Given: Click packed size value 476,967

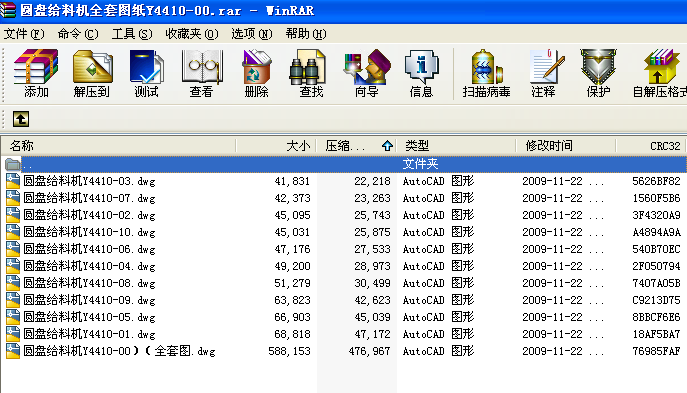Looking at the screenshot, I should pos(369,351).
